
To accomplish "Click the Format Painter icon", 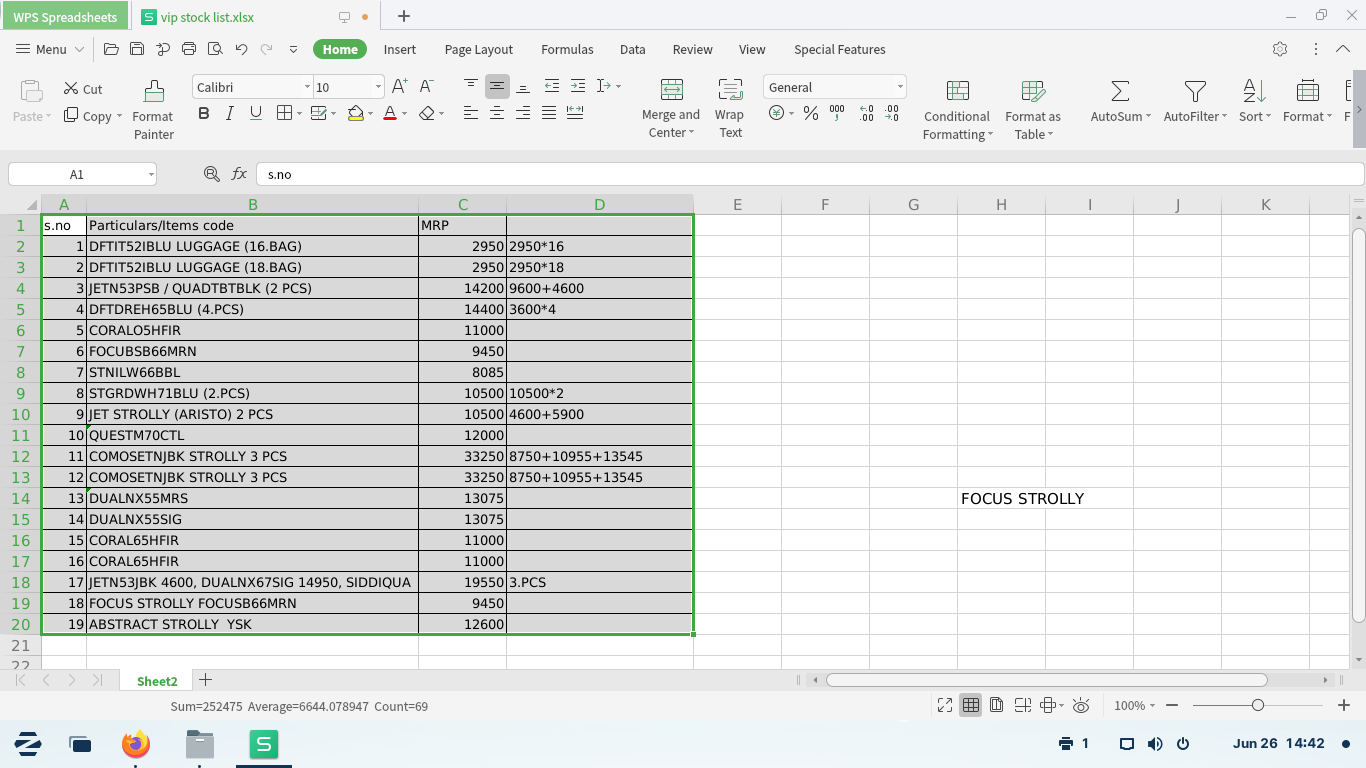I will [x=153, y=92].
